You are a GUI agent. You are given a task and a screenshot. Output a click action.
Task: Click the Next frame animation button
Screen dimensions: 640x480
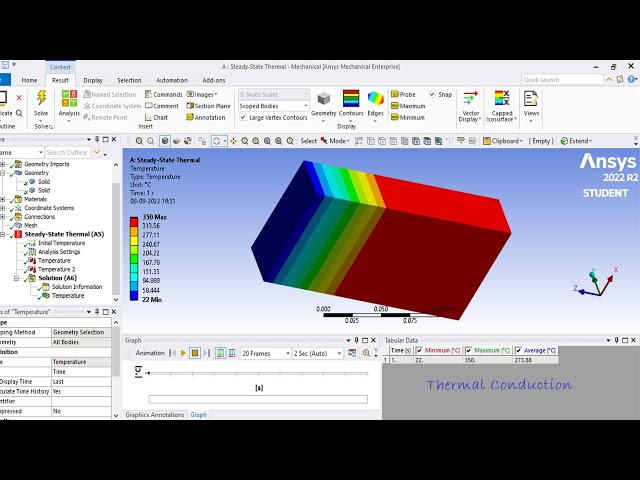tap(207, 353)
